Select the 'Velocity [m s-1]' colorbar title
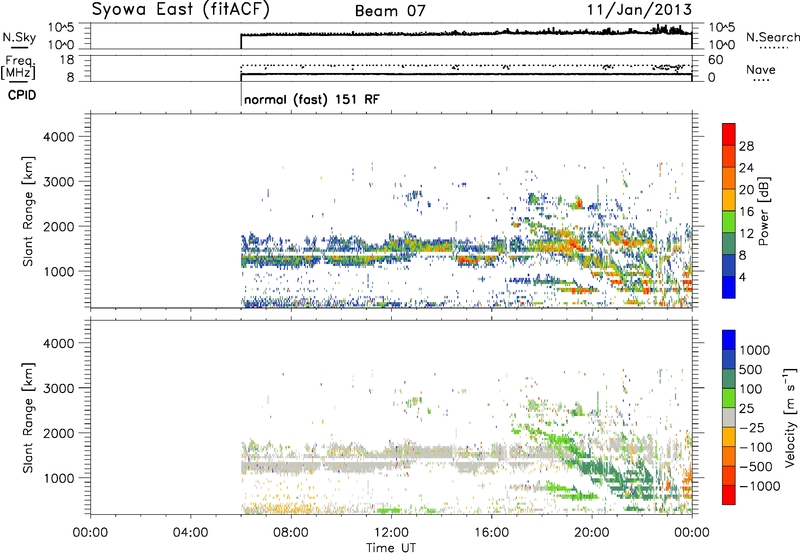 790,417
